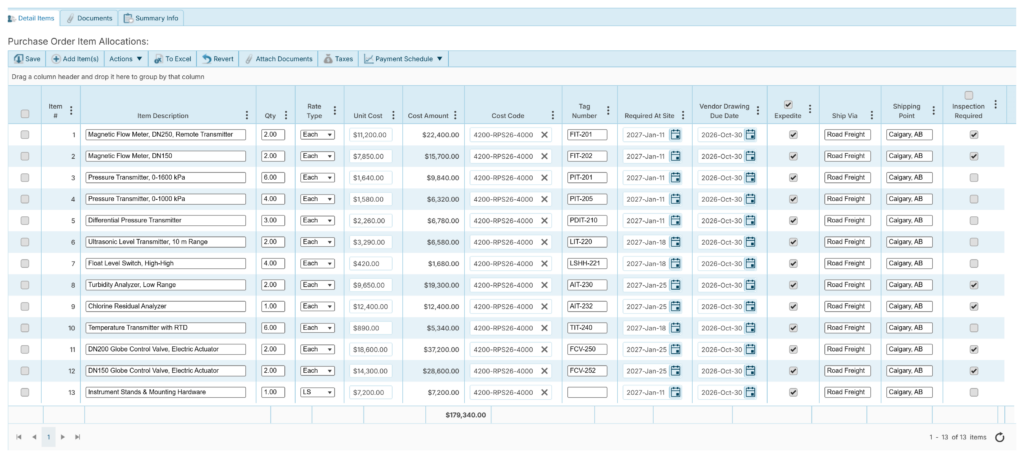Uncheck Expedite for Differential Pressure Transmitter

793,221
